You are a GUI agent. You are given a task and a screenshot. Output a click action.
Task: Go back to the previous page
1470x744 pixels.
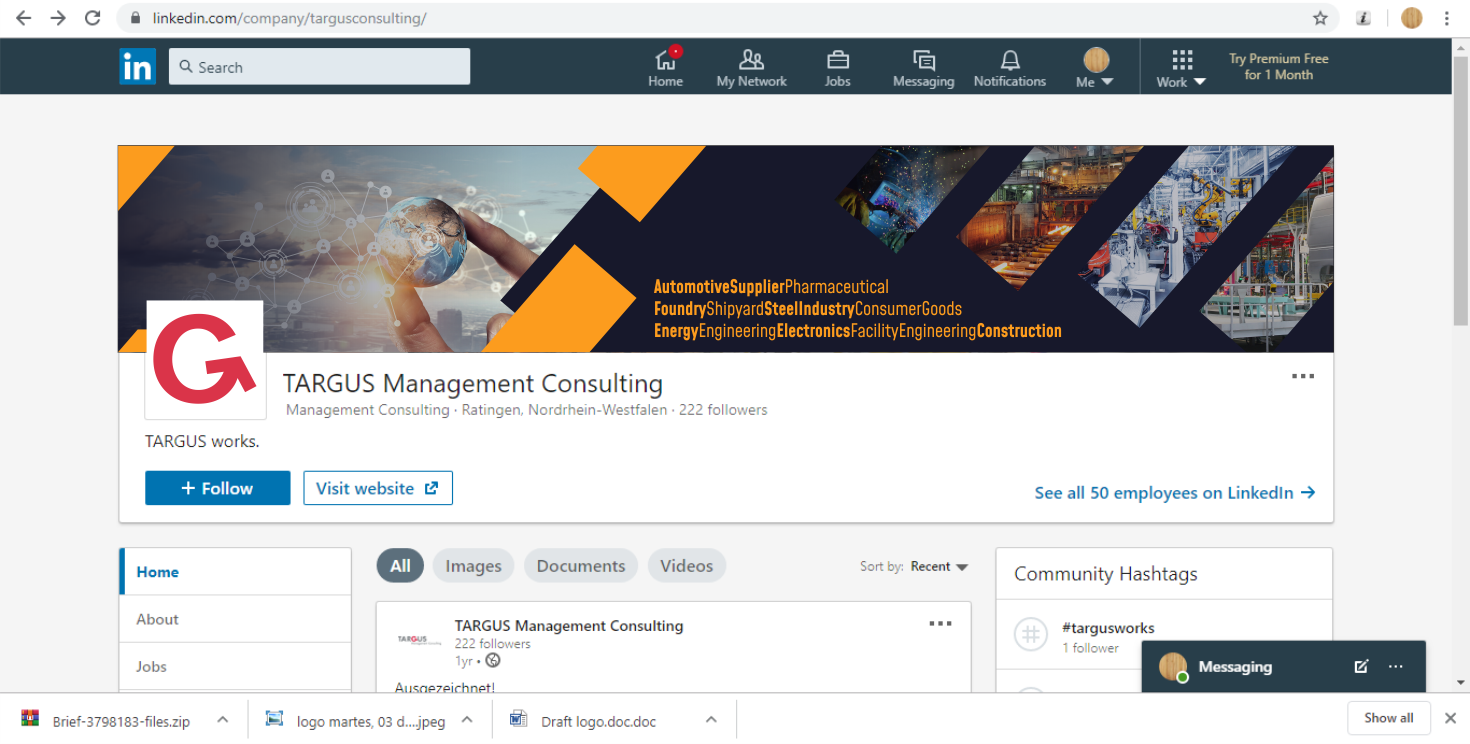click(x=24, y=18)
